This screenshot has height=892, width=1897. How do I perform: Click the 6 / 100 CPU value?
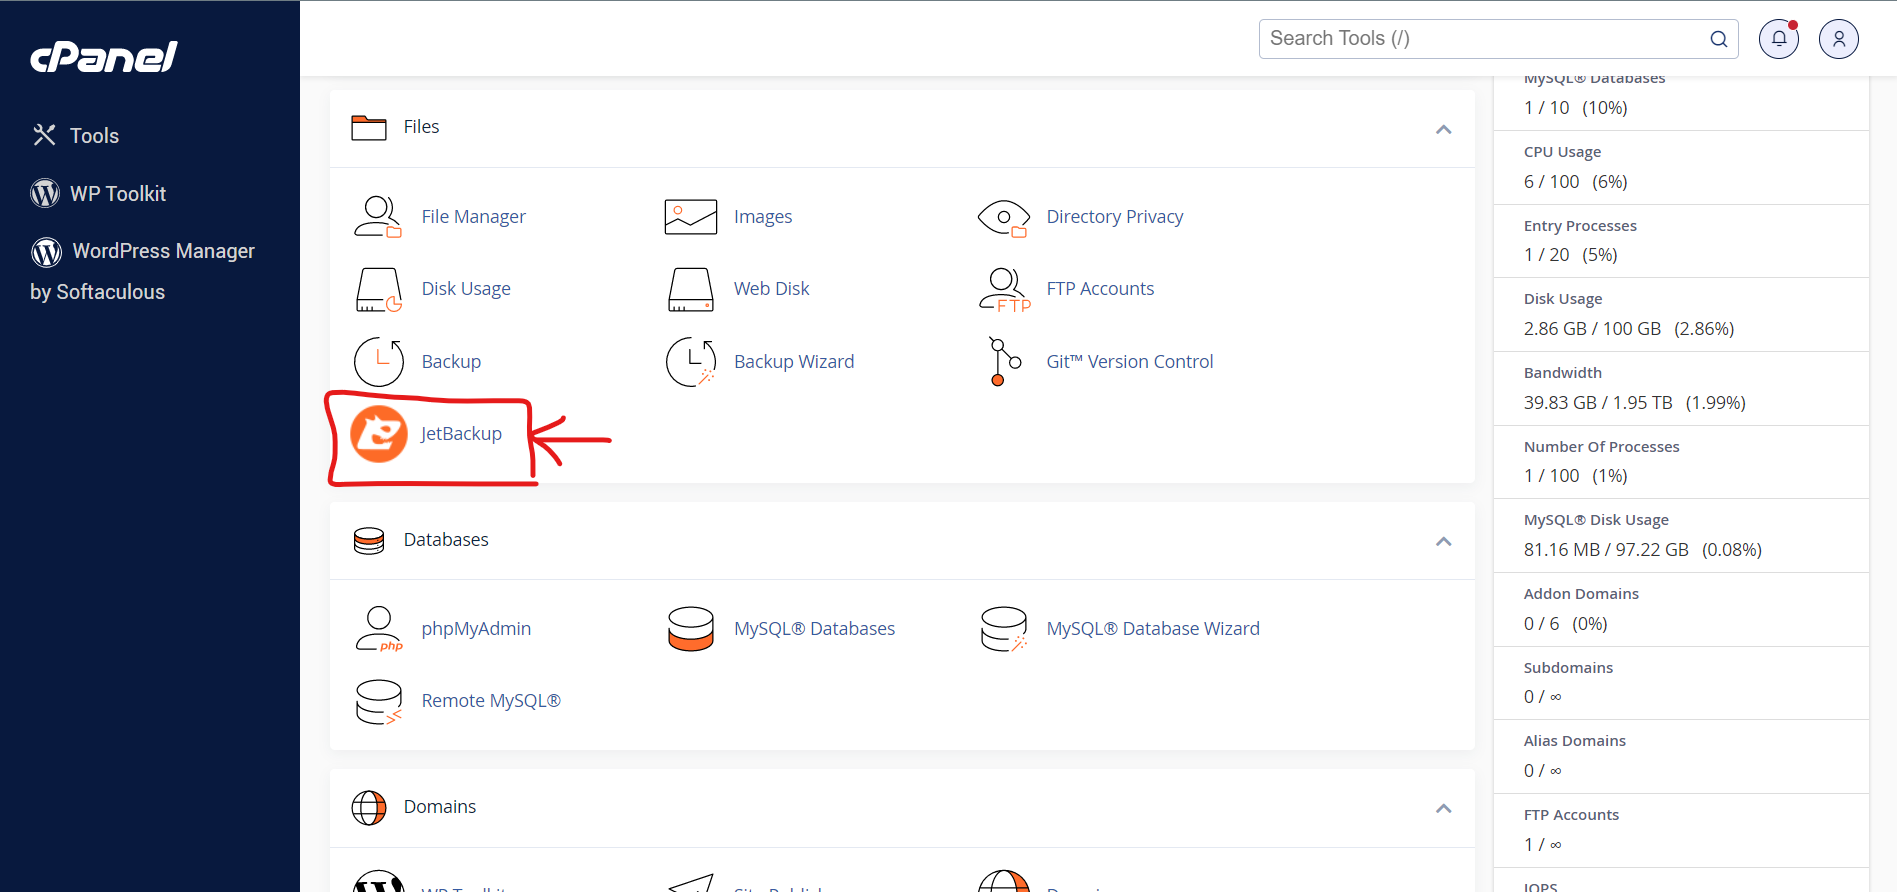1552,182
